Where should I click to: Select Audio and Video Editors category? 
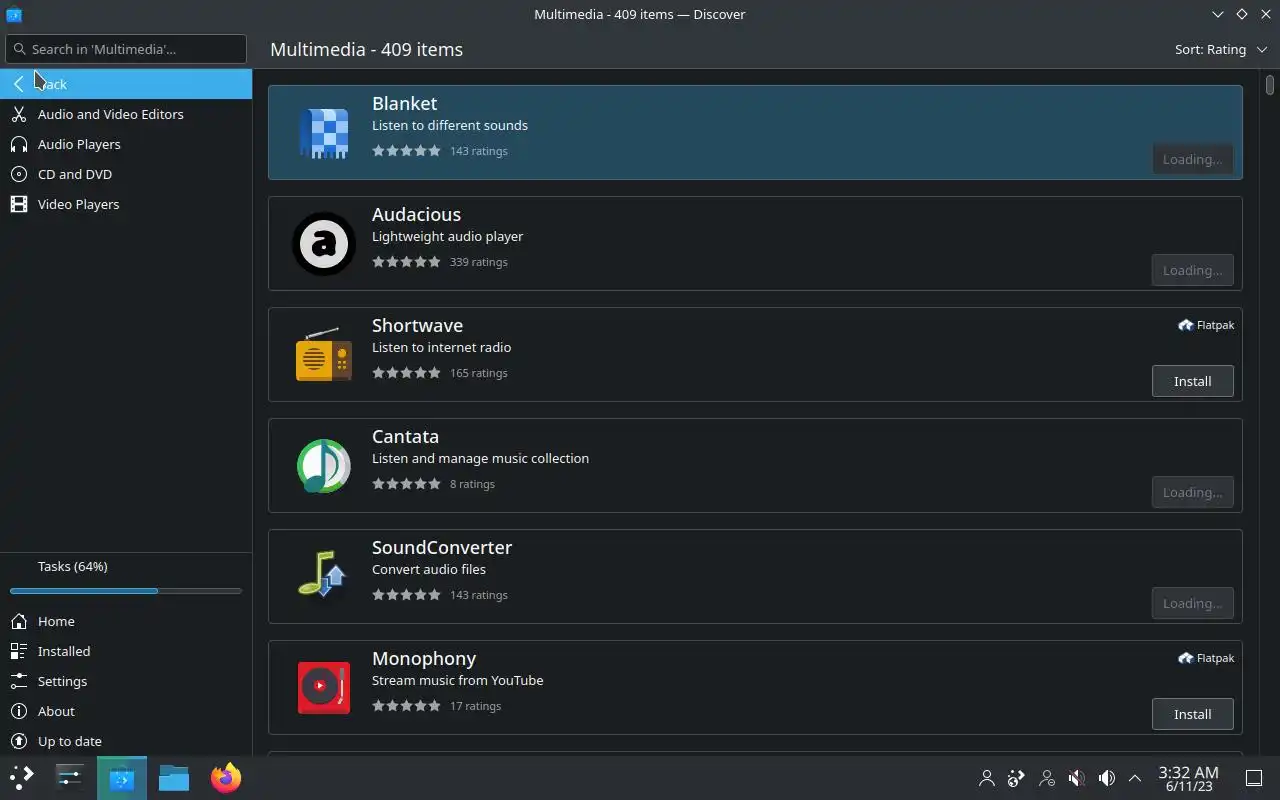point(126,114)
